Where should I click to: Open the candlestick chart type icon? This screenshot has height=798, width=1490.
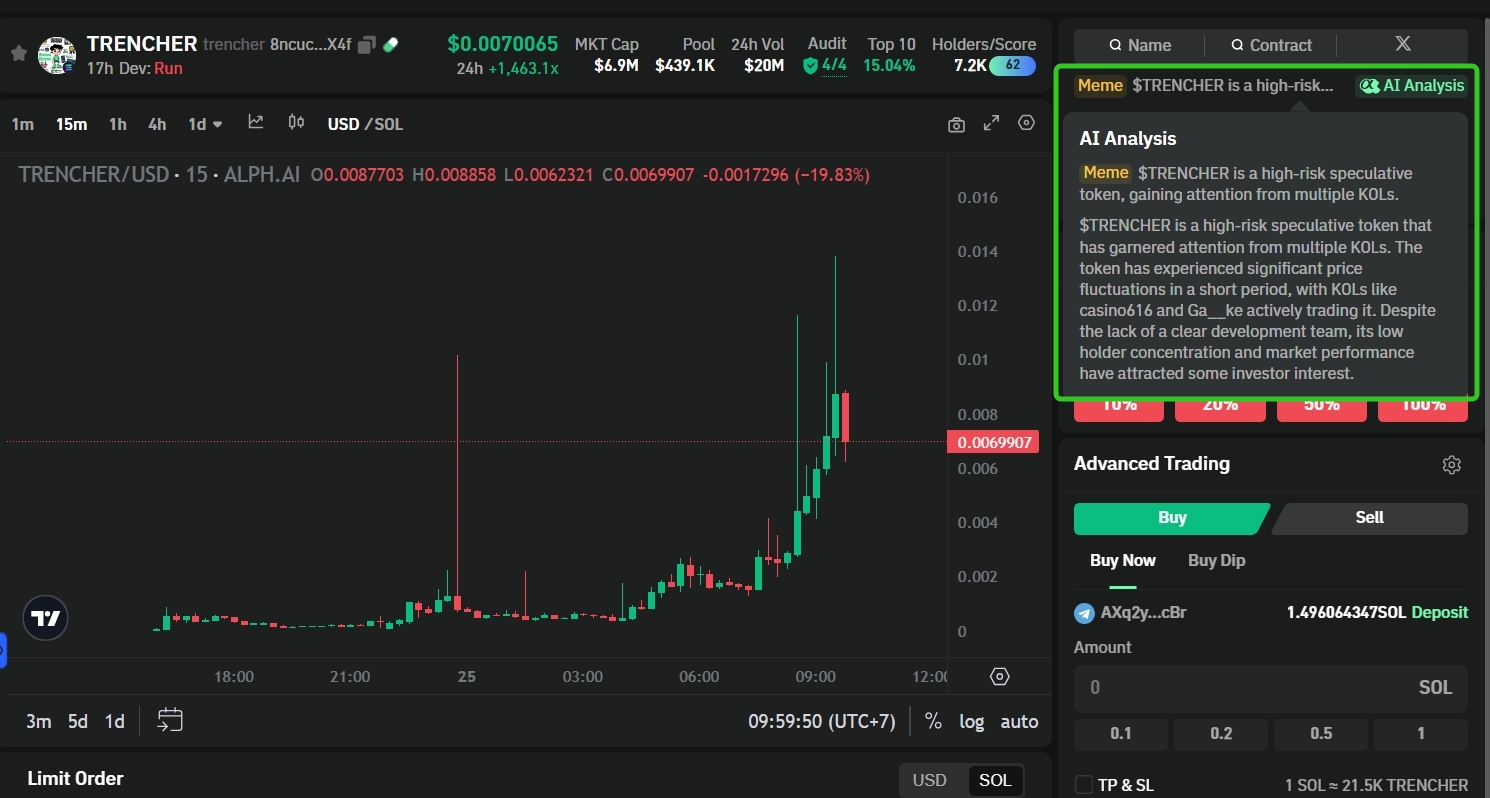click(x=296, y=123)
